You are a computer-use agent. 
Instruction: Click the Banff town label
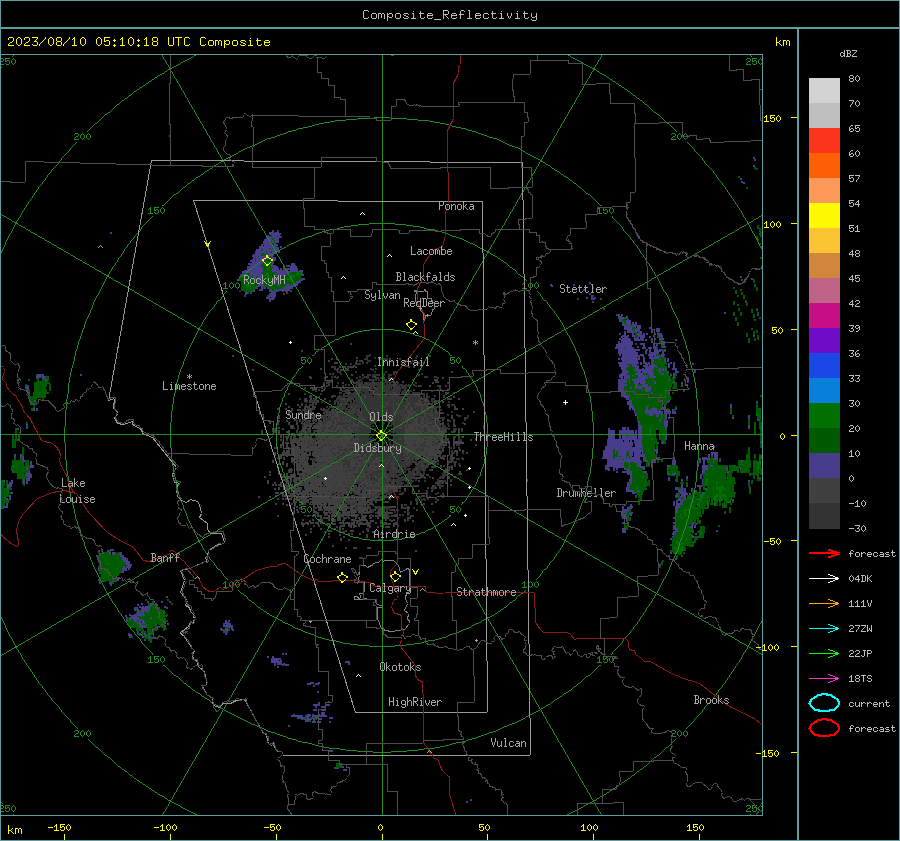[165, 557]
